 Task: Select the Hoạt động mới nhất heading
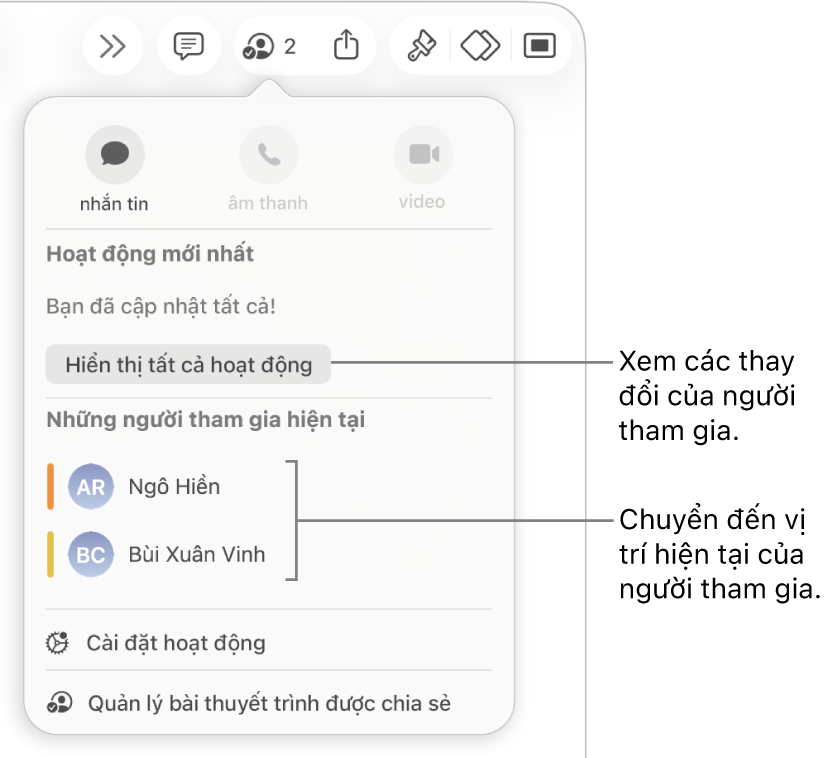tap(150, 254)
